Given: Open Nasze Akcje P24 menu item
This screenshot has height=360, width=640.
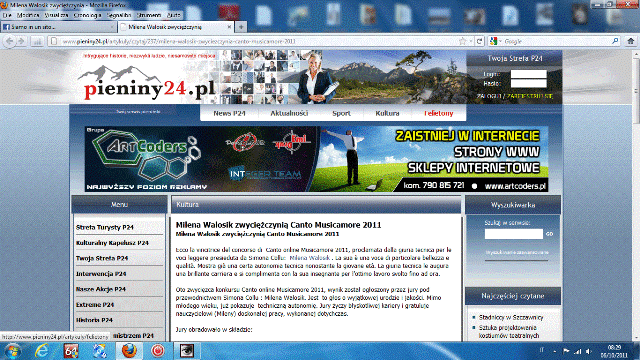Looking at the screenshot, I should tap(101, 289).
